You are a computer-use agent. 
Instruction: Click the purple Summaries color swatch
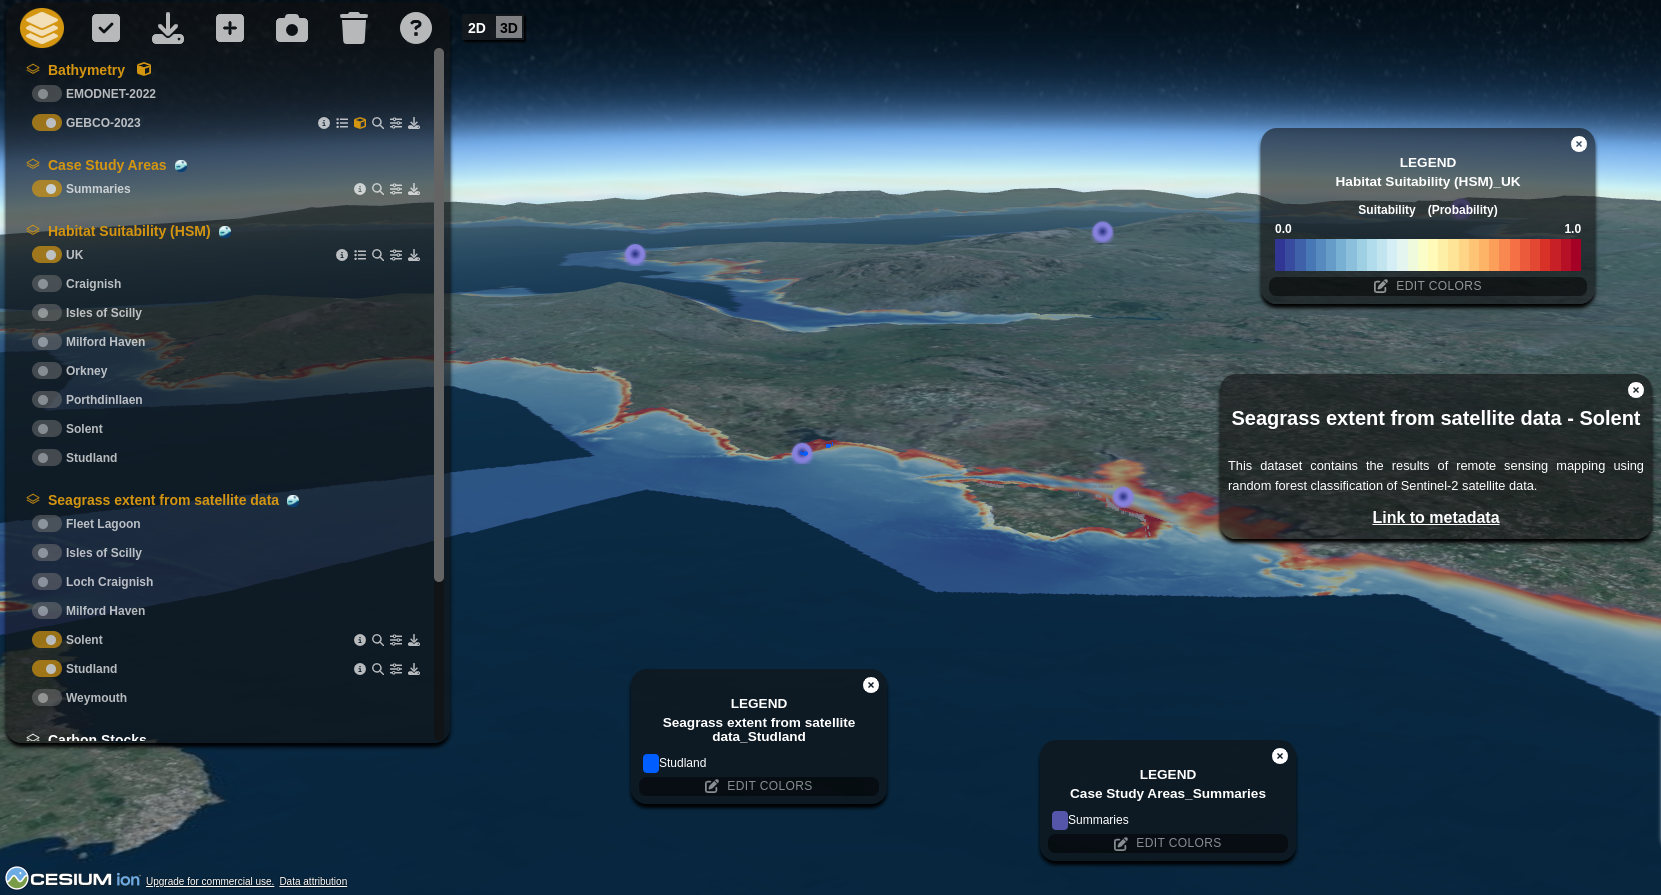[x=1060, y=820]
